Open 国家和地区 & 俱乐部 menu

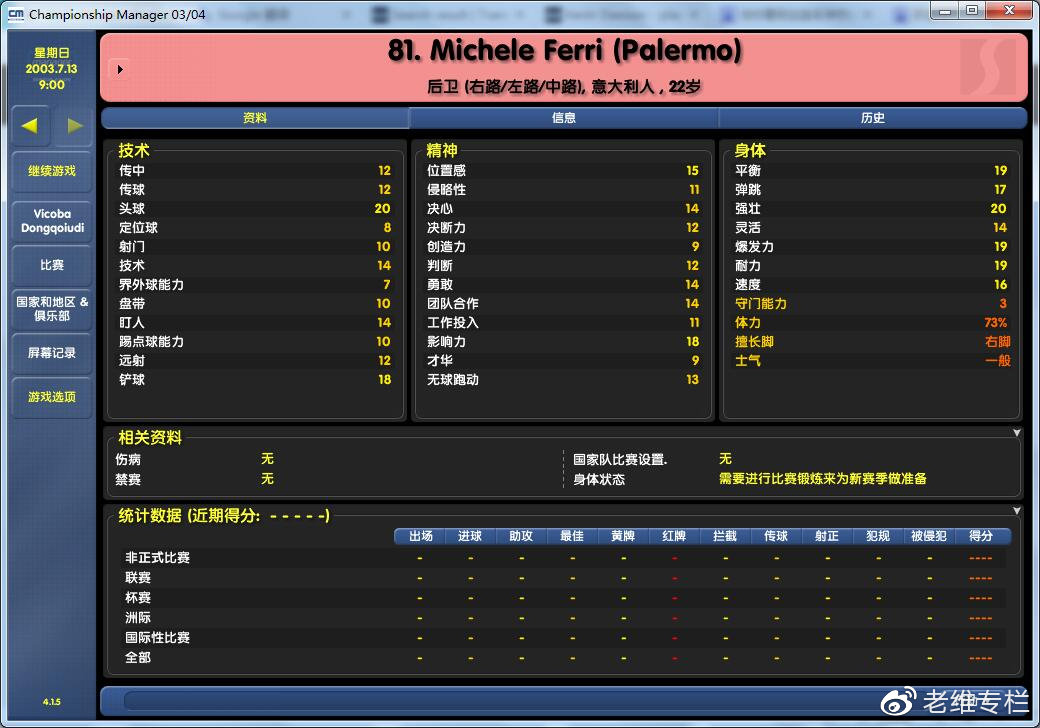[52, 309]
